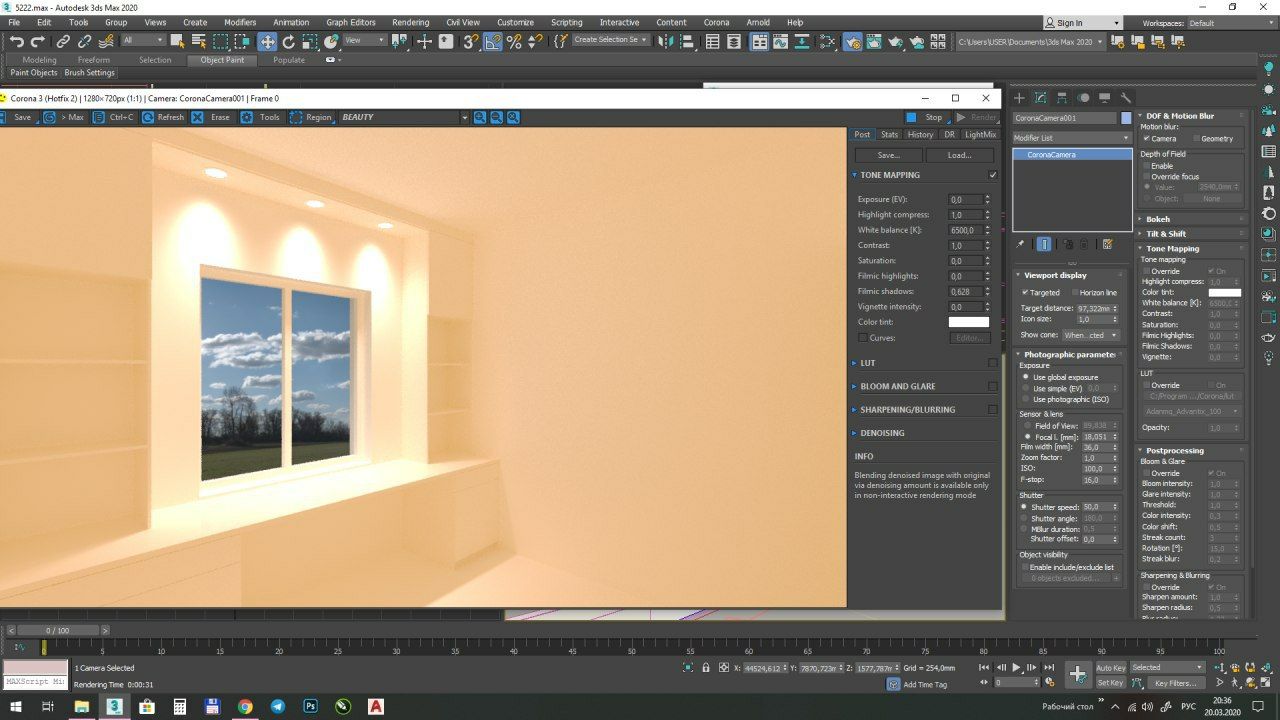The width and height of the screenshot is (1280, 720).
Task: Switch to the Utilities wrench panel tab
Action: pyautogui.click(x=1126, y=98)
